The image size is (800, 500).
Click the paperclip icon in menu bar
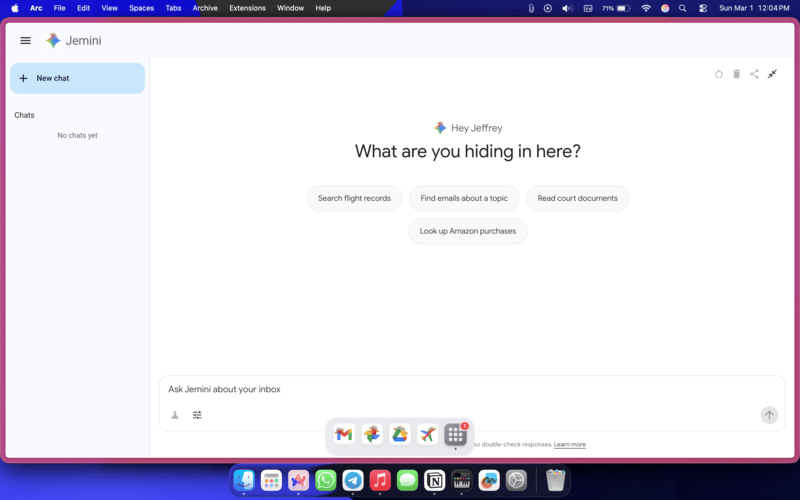[x=531, y=8]
